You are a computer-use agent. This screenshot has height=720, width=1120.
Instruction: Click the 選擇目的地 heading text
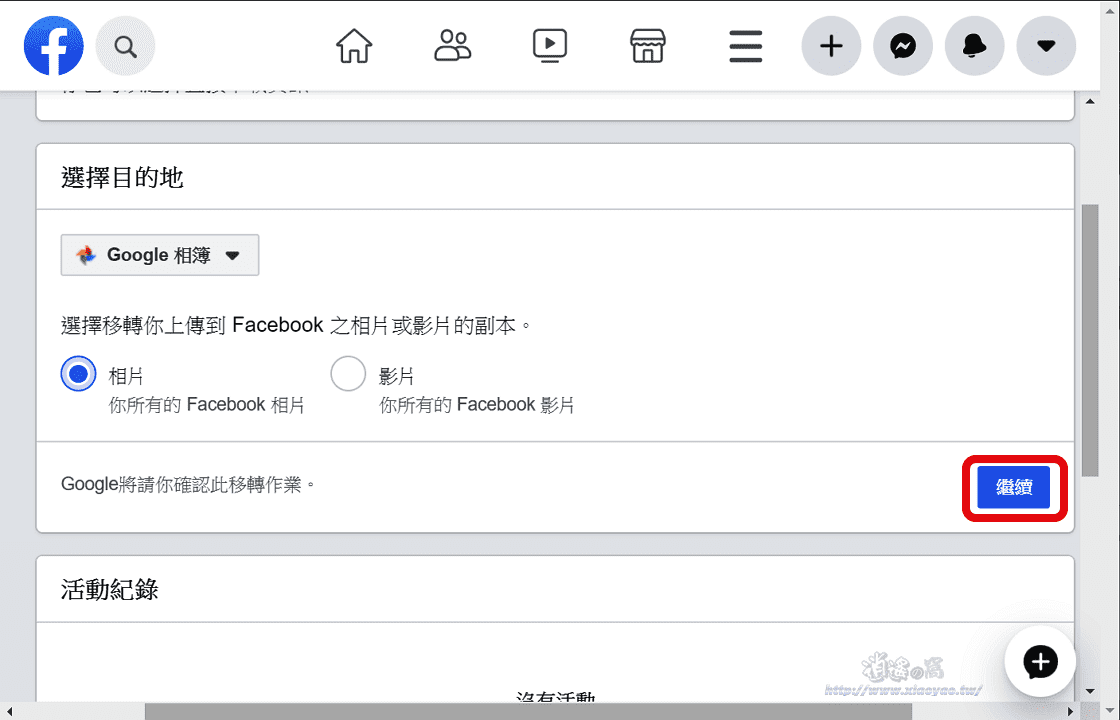click(122, 177)
